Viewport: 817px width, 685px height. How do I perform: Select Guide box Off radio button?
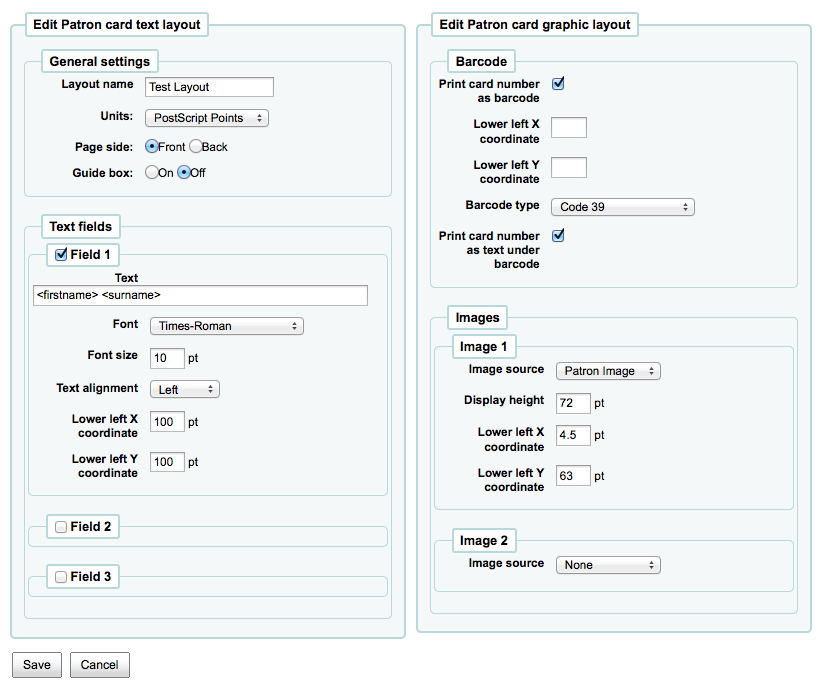point(184,172)
